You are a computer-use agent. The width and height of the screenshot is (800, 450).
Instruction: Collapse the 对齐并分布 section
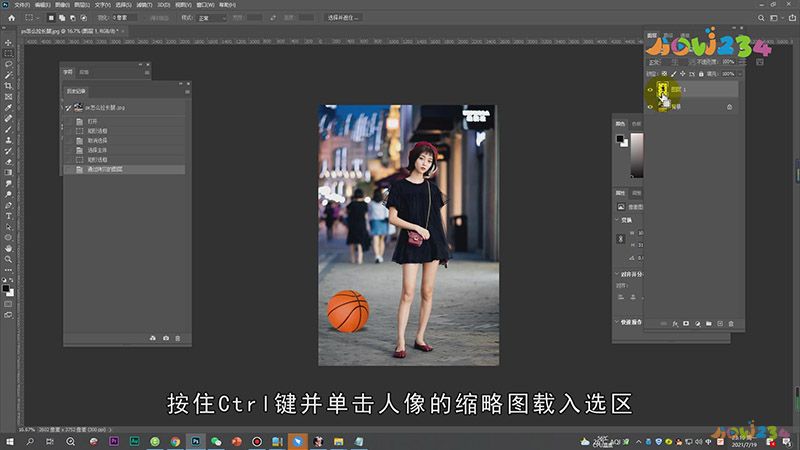pyautogui.click(x=617, y=274)
